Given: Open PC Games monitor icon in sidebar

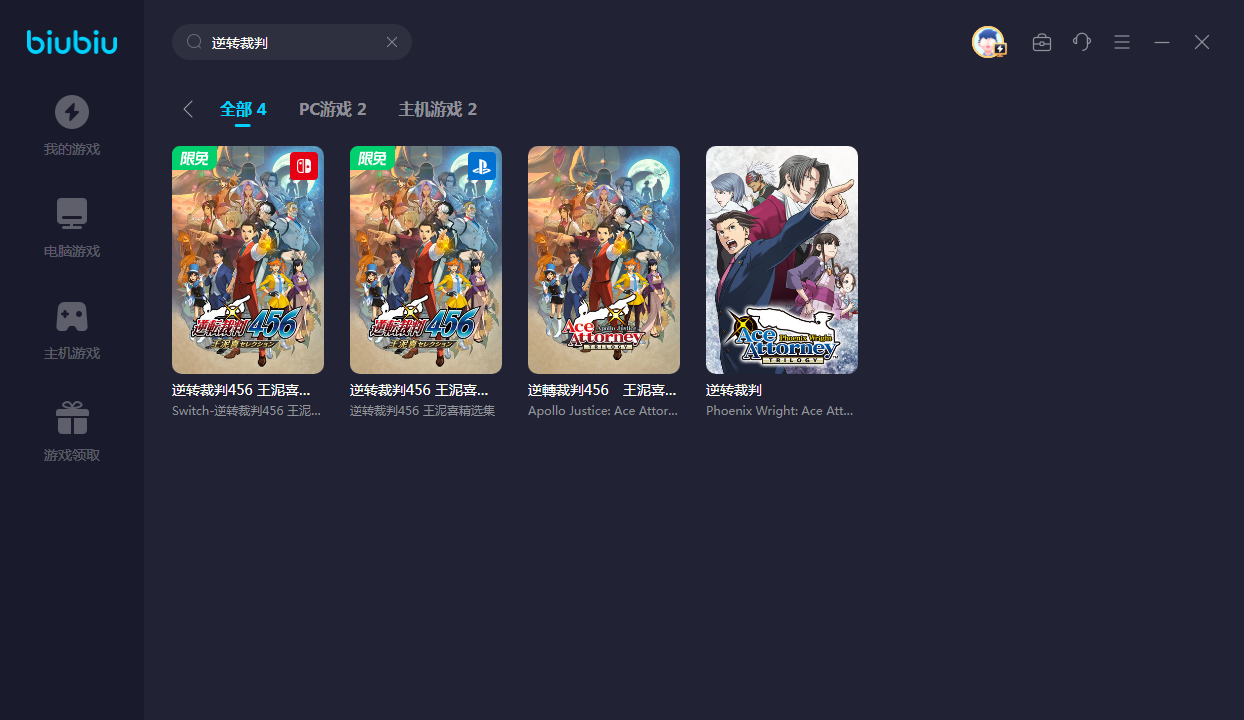Looking at the screenshot, I should pyautogui.click(x=71, y=214).
